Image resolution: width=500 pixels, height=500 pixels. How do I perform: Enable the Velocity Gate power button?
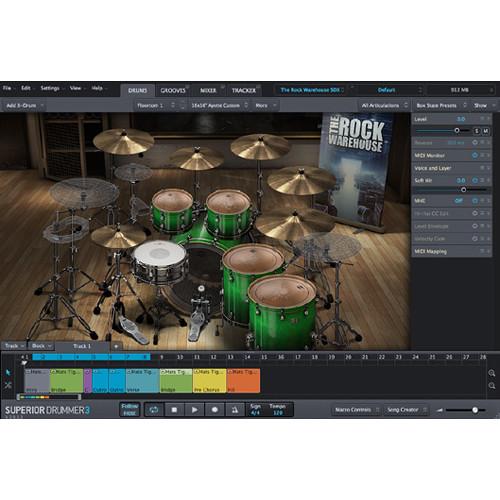(475, 239)
